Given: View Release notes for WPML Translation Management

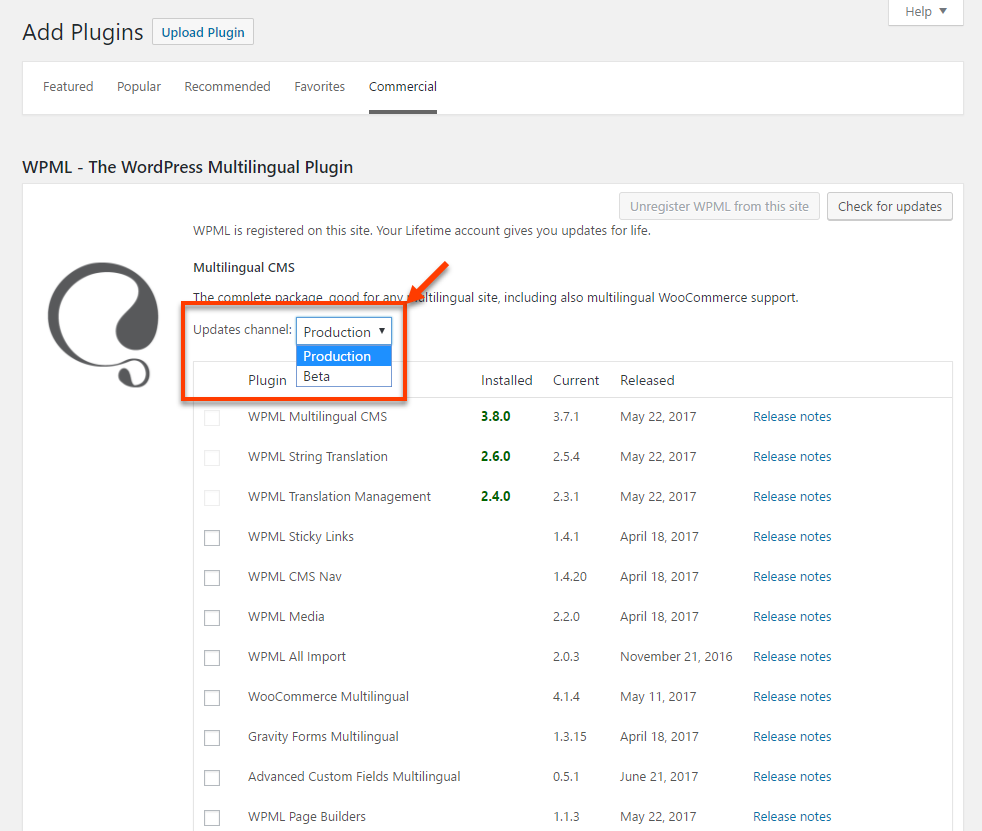Looking at the screenshot, I should (x=792, y=497).
